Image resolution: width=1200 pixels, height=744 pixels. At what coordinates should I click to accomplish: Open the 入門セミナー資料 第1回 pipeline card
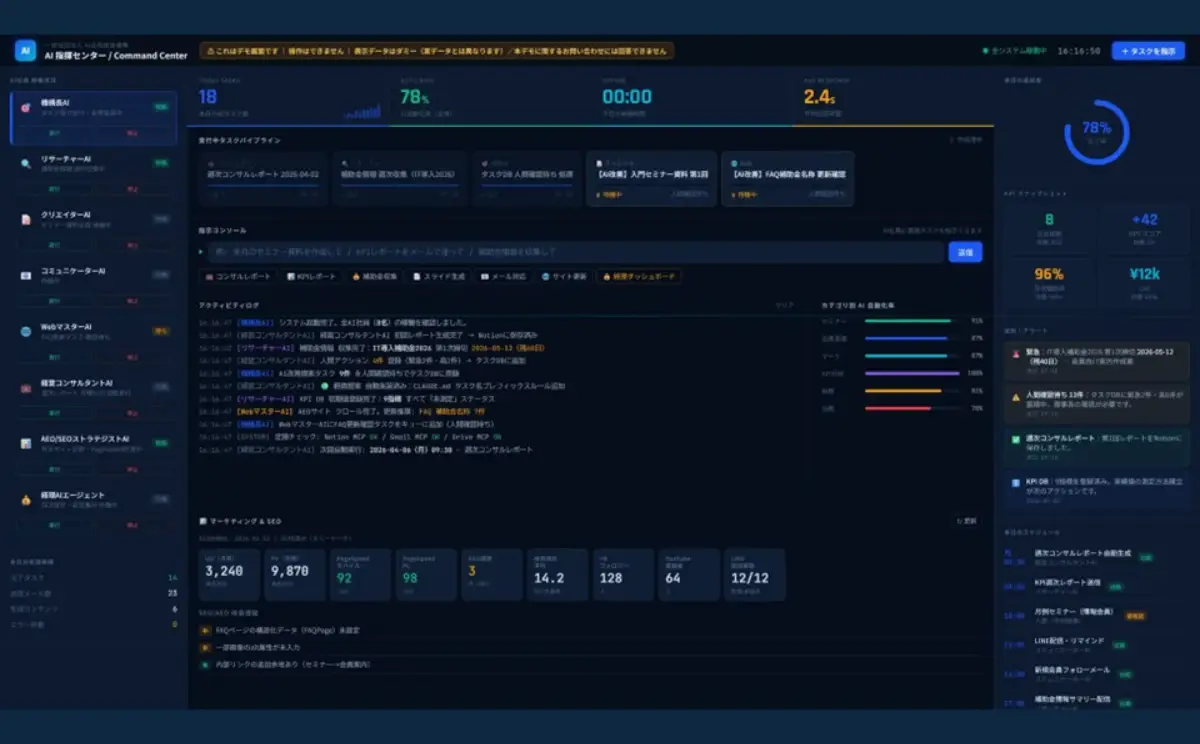point(651,179)
